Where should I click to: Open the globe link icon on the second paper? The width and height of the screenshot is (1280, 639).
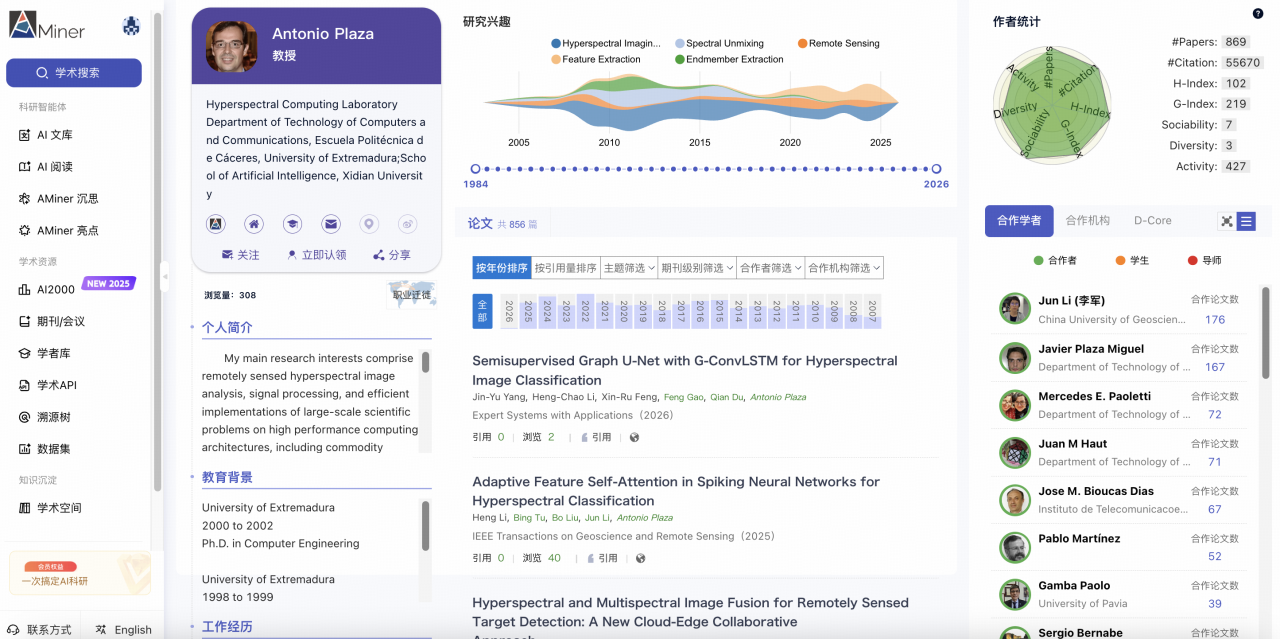click(x=640, y=558)
